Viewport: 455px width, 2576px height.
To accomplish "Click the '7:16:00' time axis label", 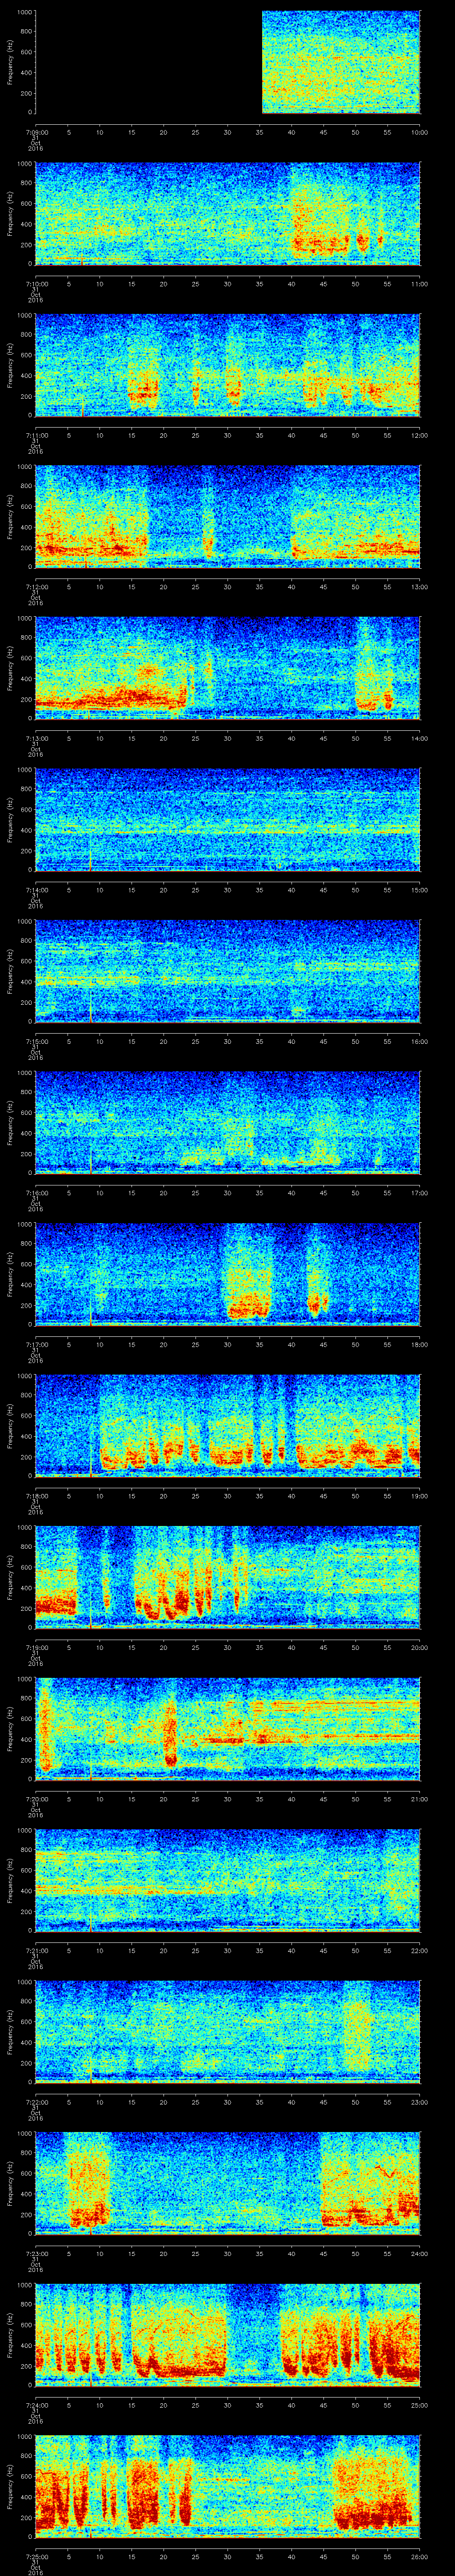I will click(x=36, y=1192).
